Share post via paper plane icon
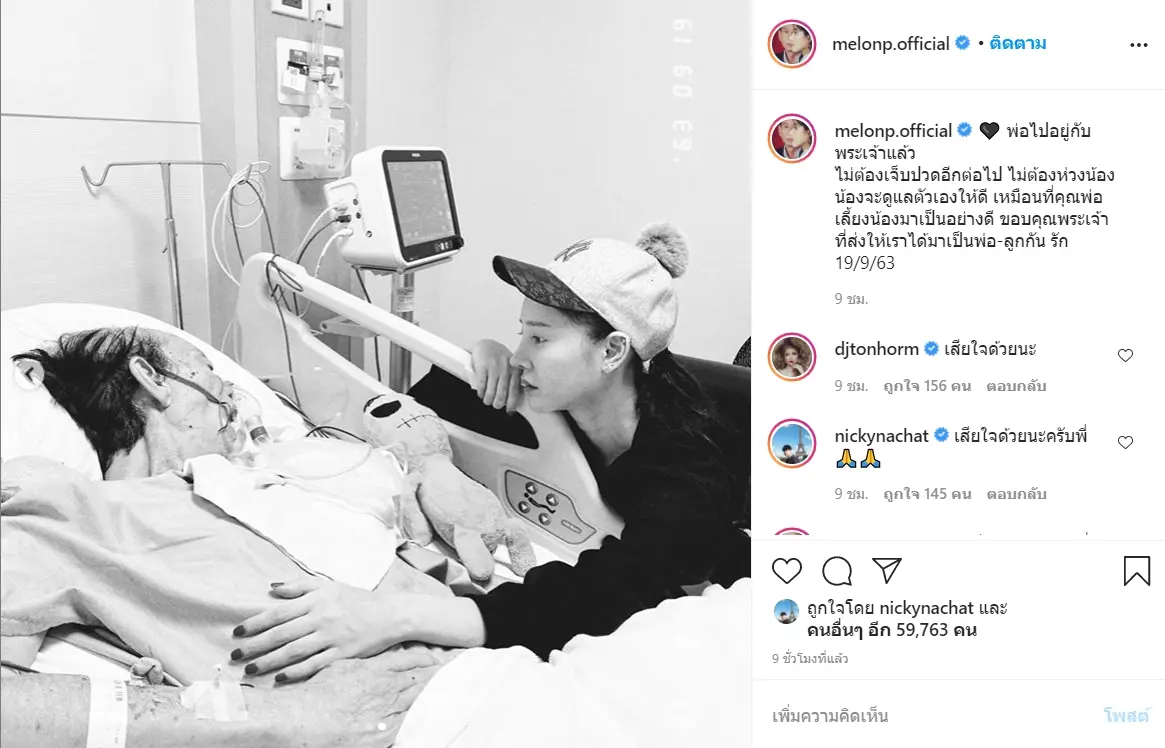This screenshot has width=1165, height=748. (886, 570)
